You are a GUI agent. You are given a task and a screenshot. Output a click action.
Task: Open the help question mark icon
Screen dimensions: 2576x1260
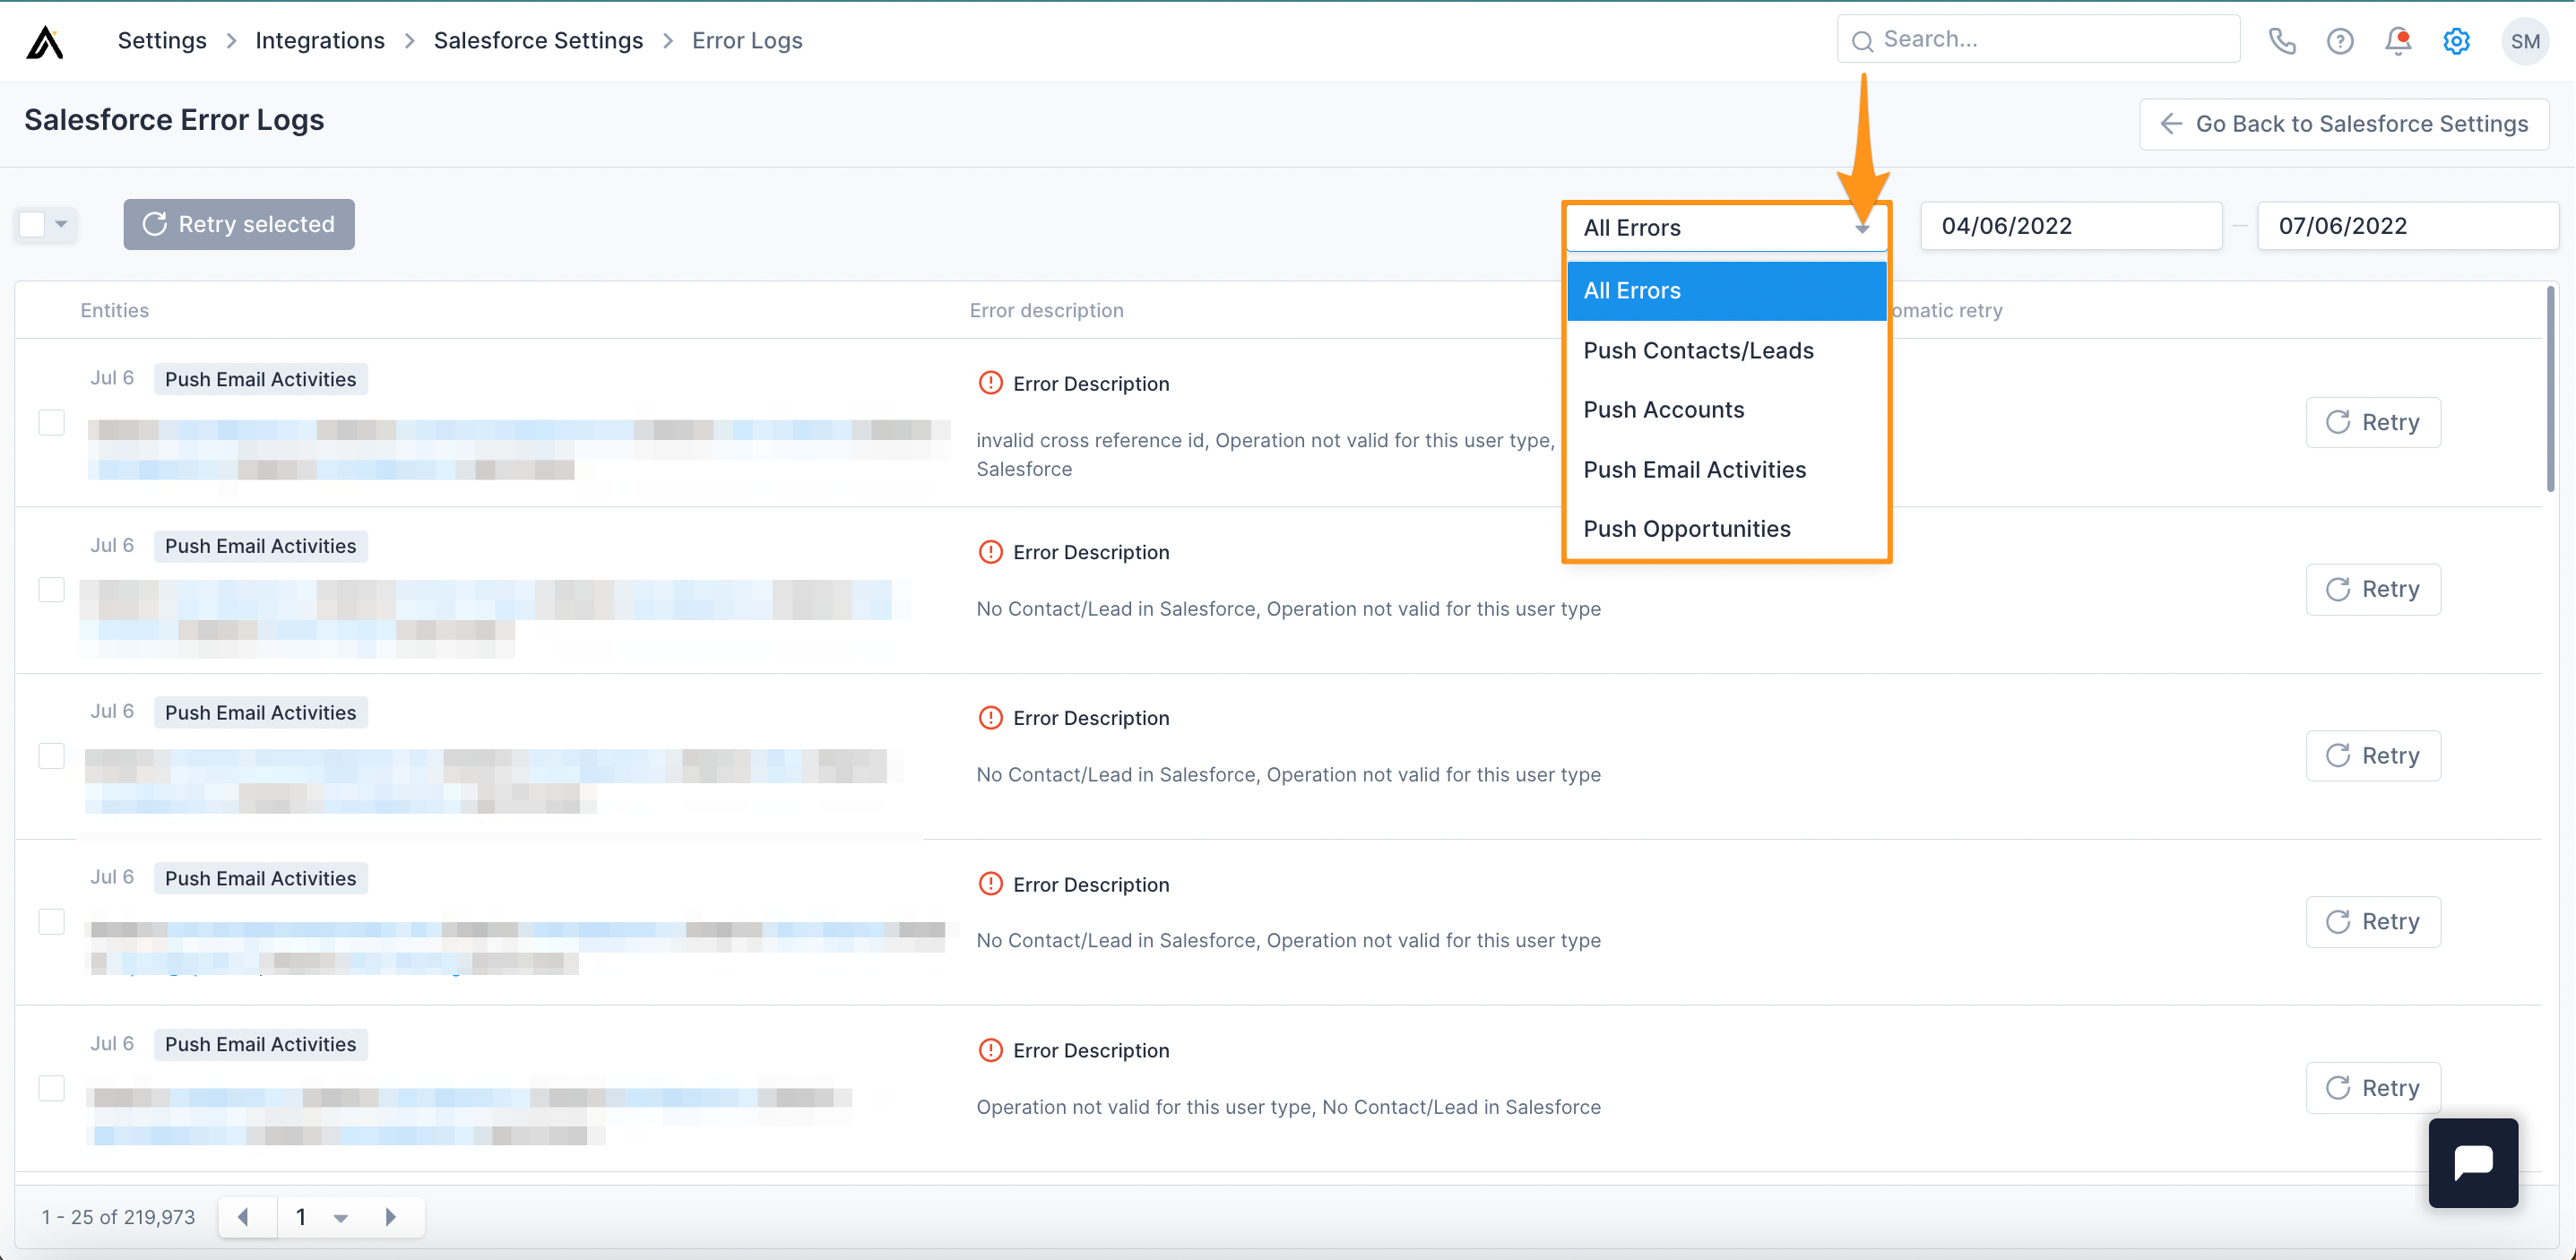tap(2339, 41)
